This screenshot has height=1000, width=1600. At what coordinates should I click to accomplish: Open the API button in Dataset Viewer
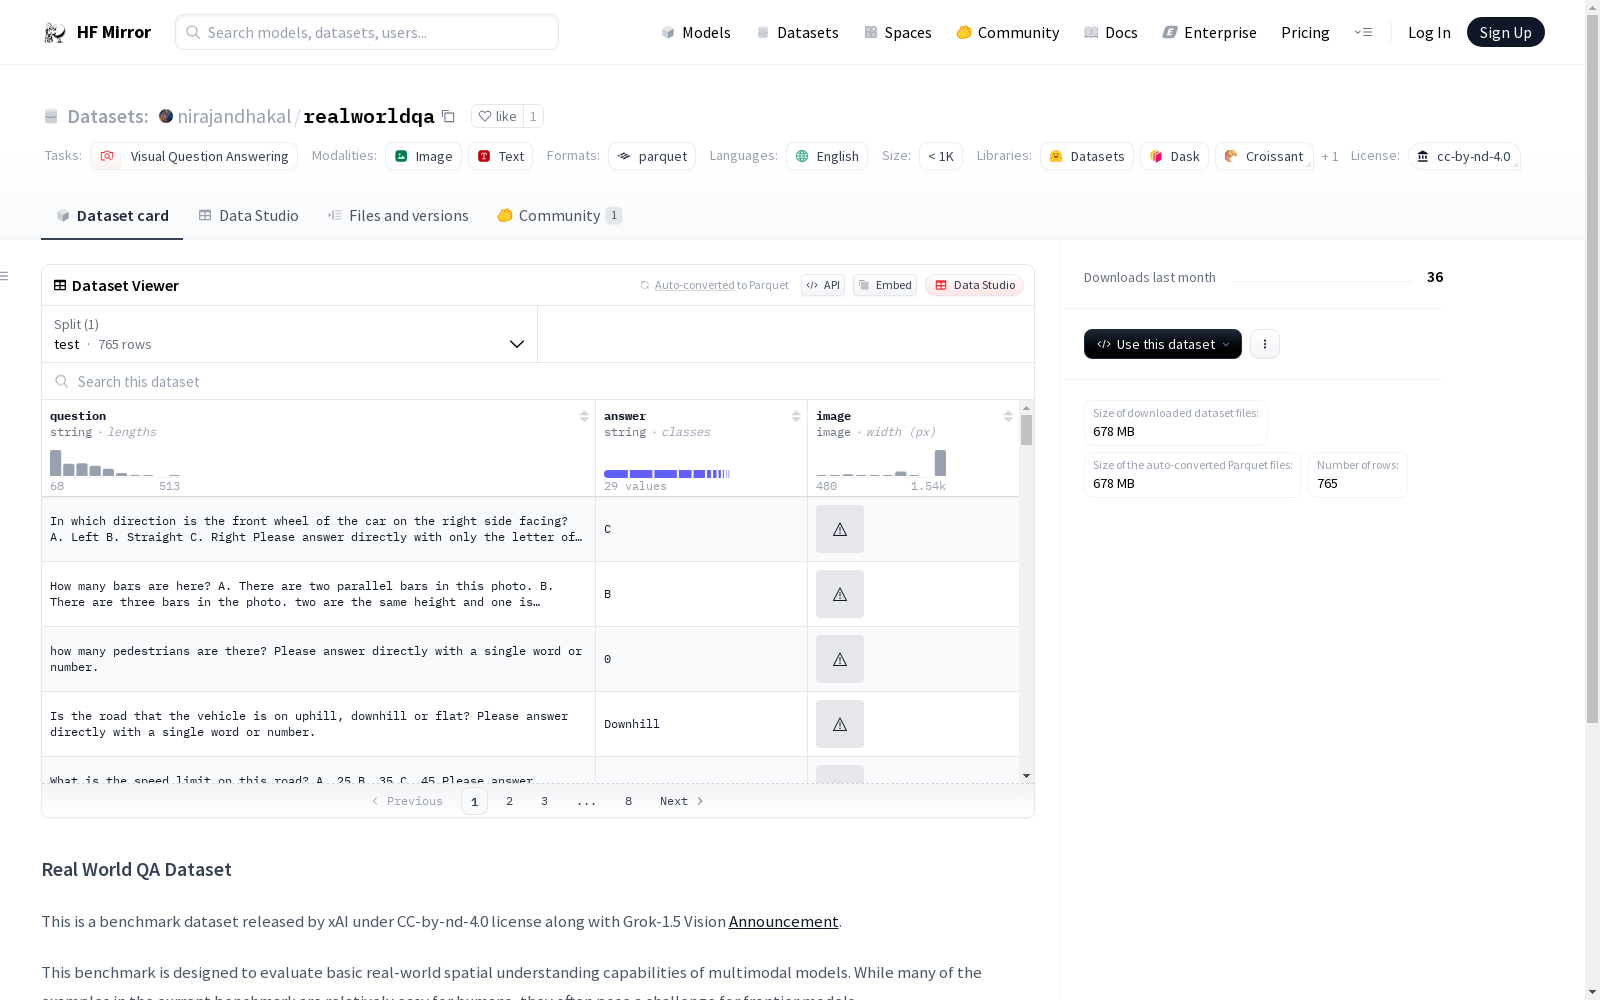point(823,285)
